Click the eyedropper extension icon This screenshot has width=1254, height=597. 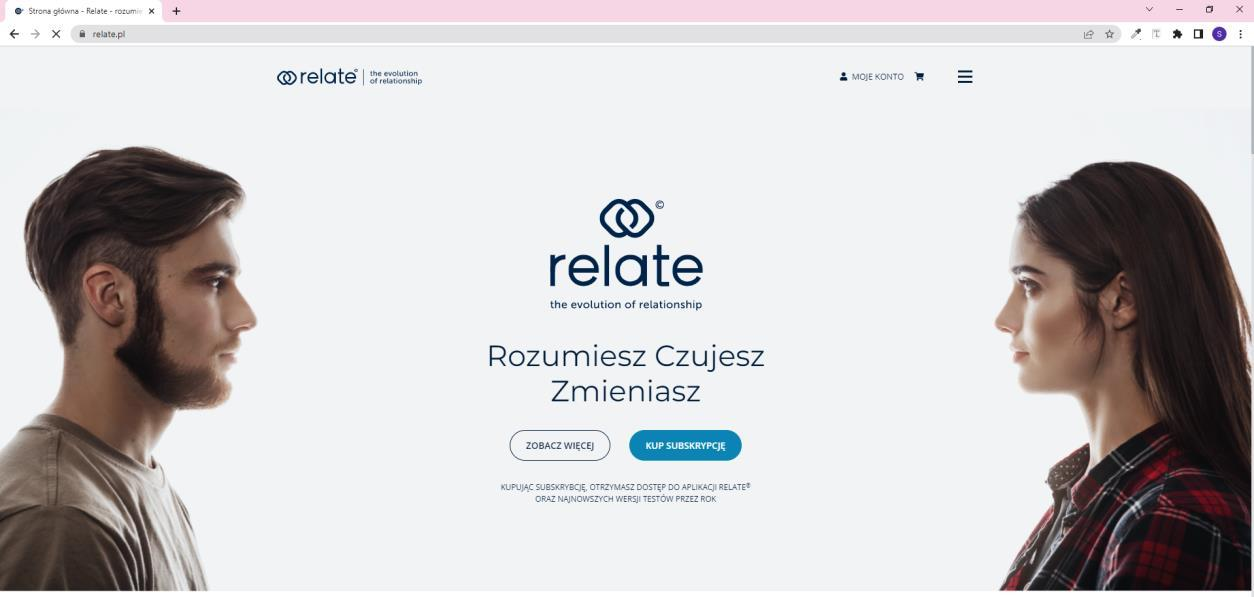[x=1137, y=33]
